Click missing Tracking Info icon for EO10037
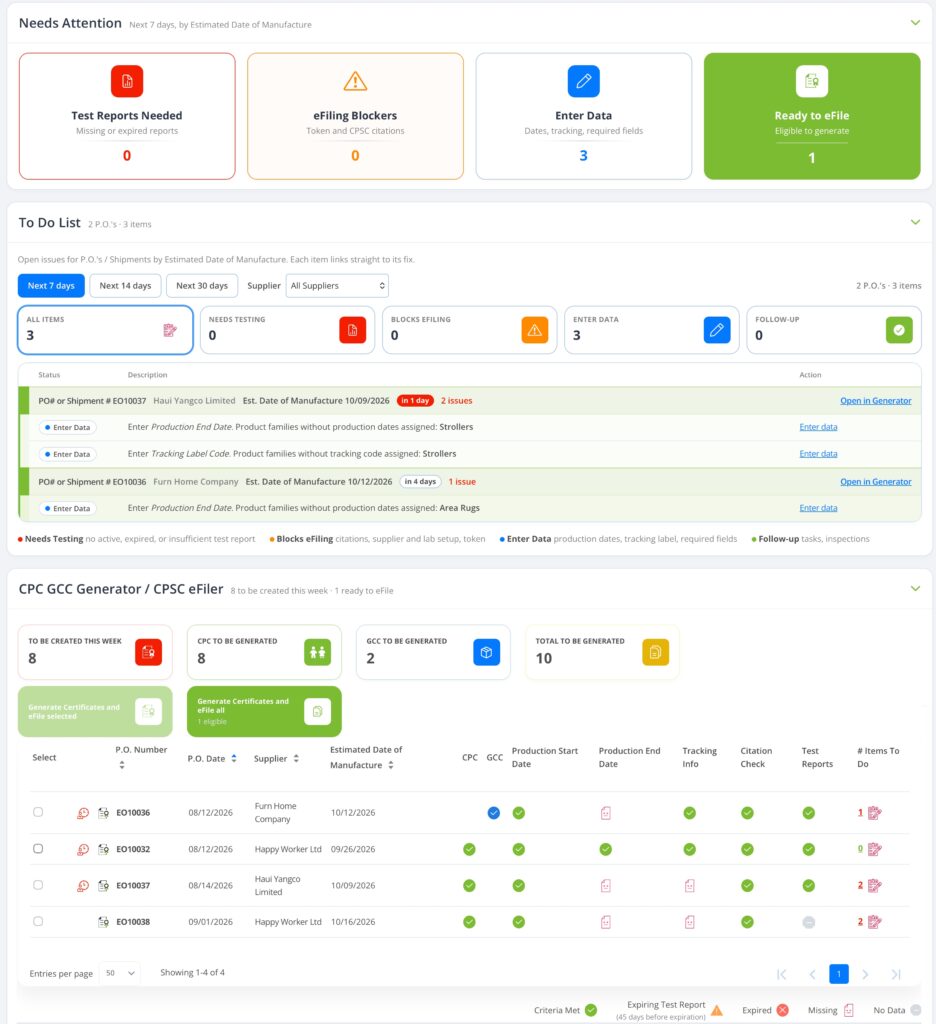Image resolution: width=936 pixels, height=1024 pixels. pos(690,886)
